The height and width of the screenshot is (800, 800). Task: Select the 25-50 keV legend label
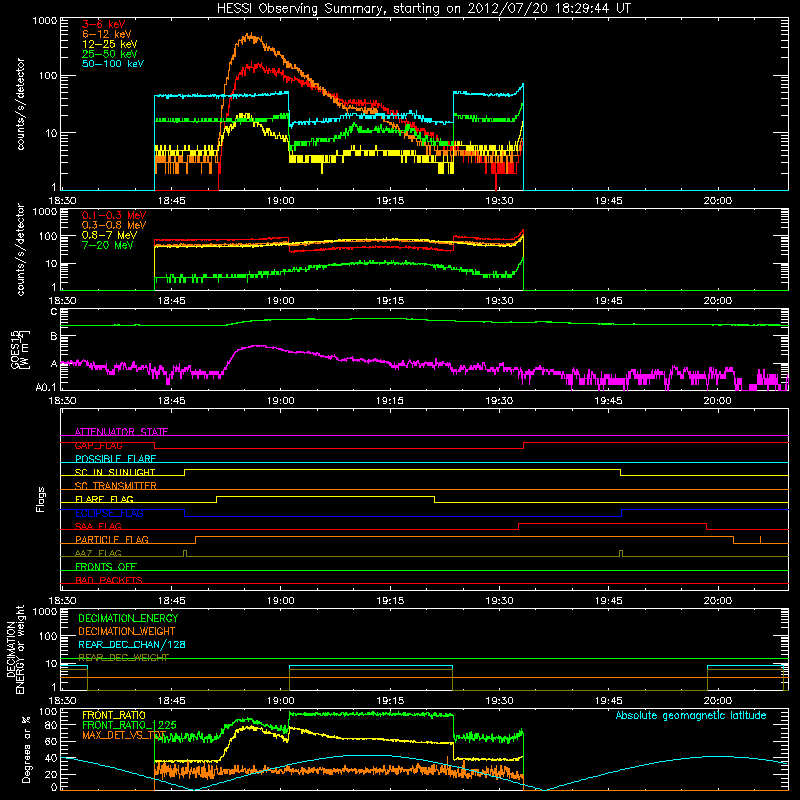[110, 54]
